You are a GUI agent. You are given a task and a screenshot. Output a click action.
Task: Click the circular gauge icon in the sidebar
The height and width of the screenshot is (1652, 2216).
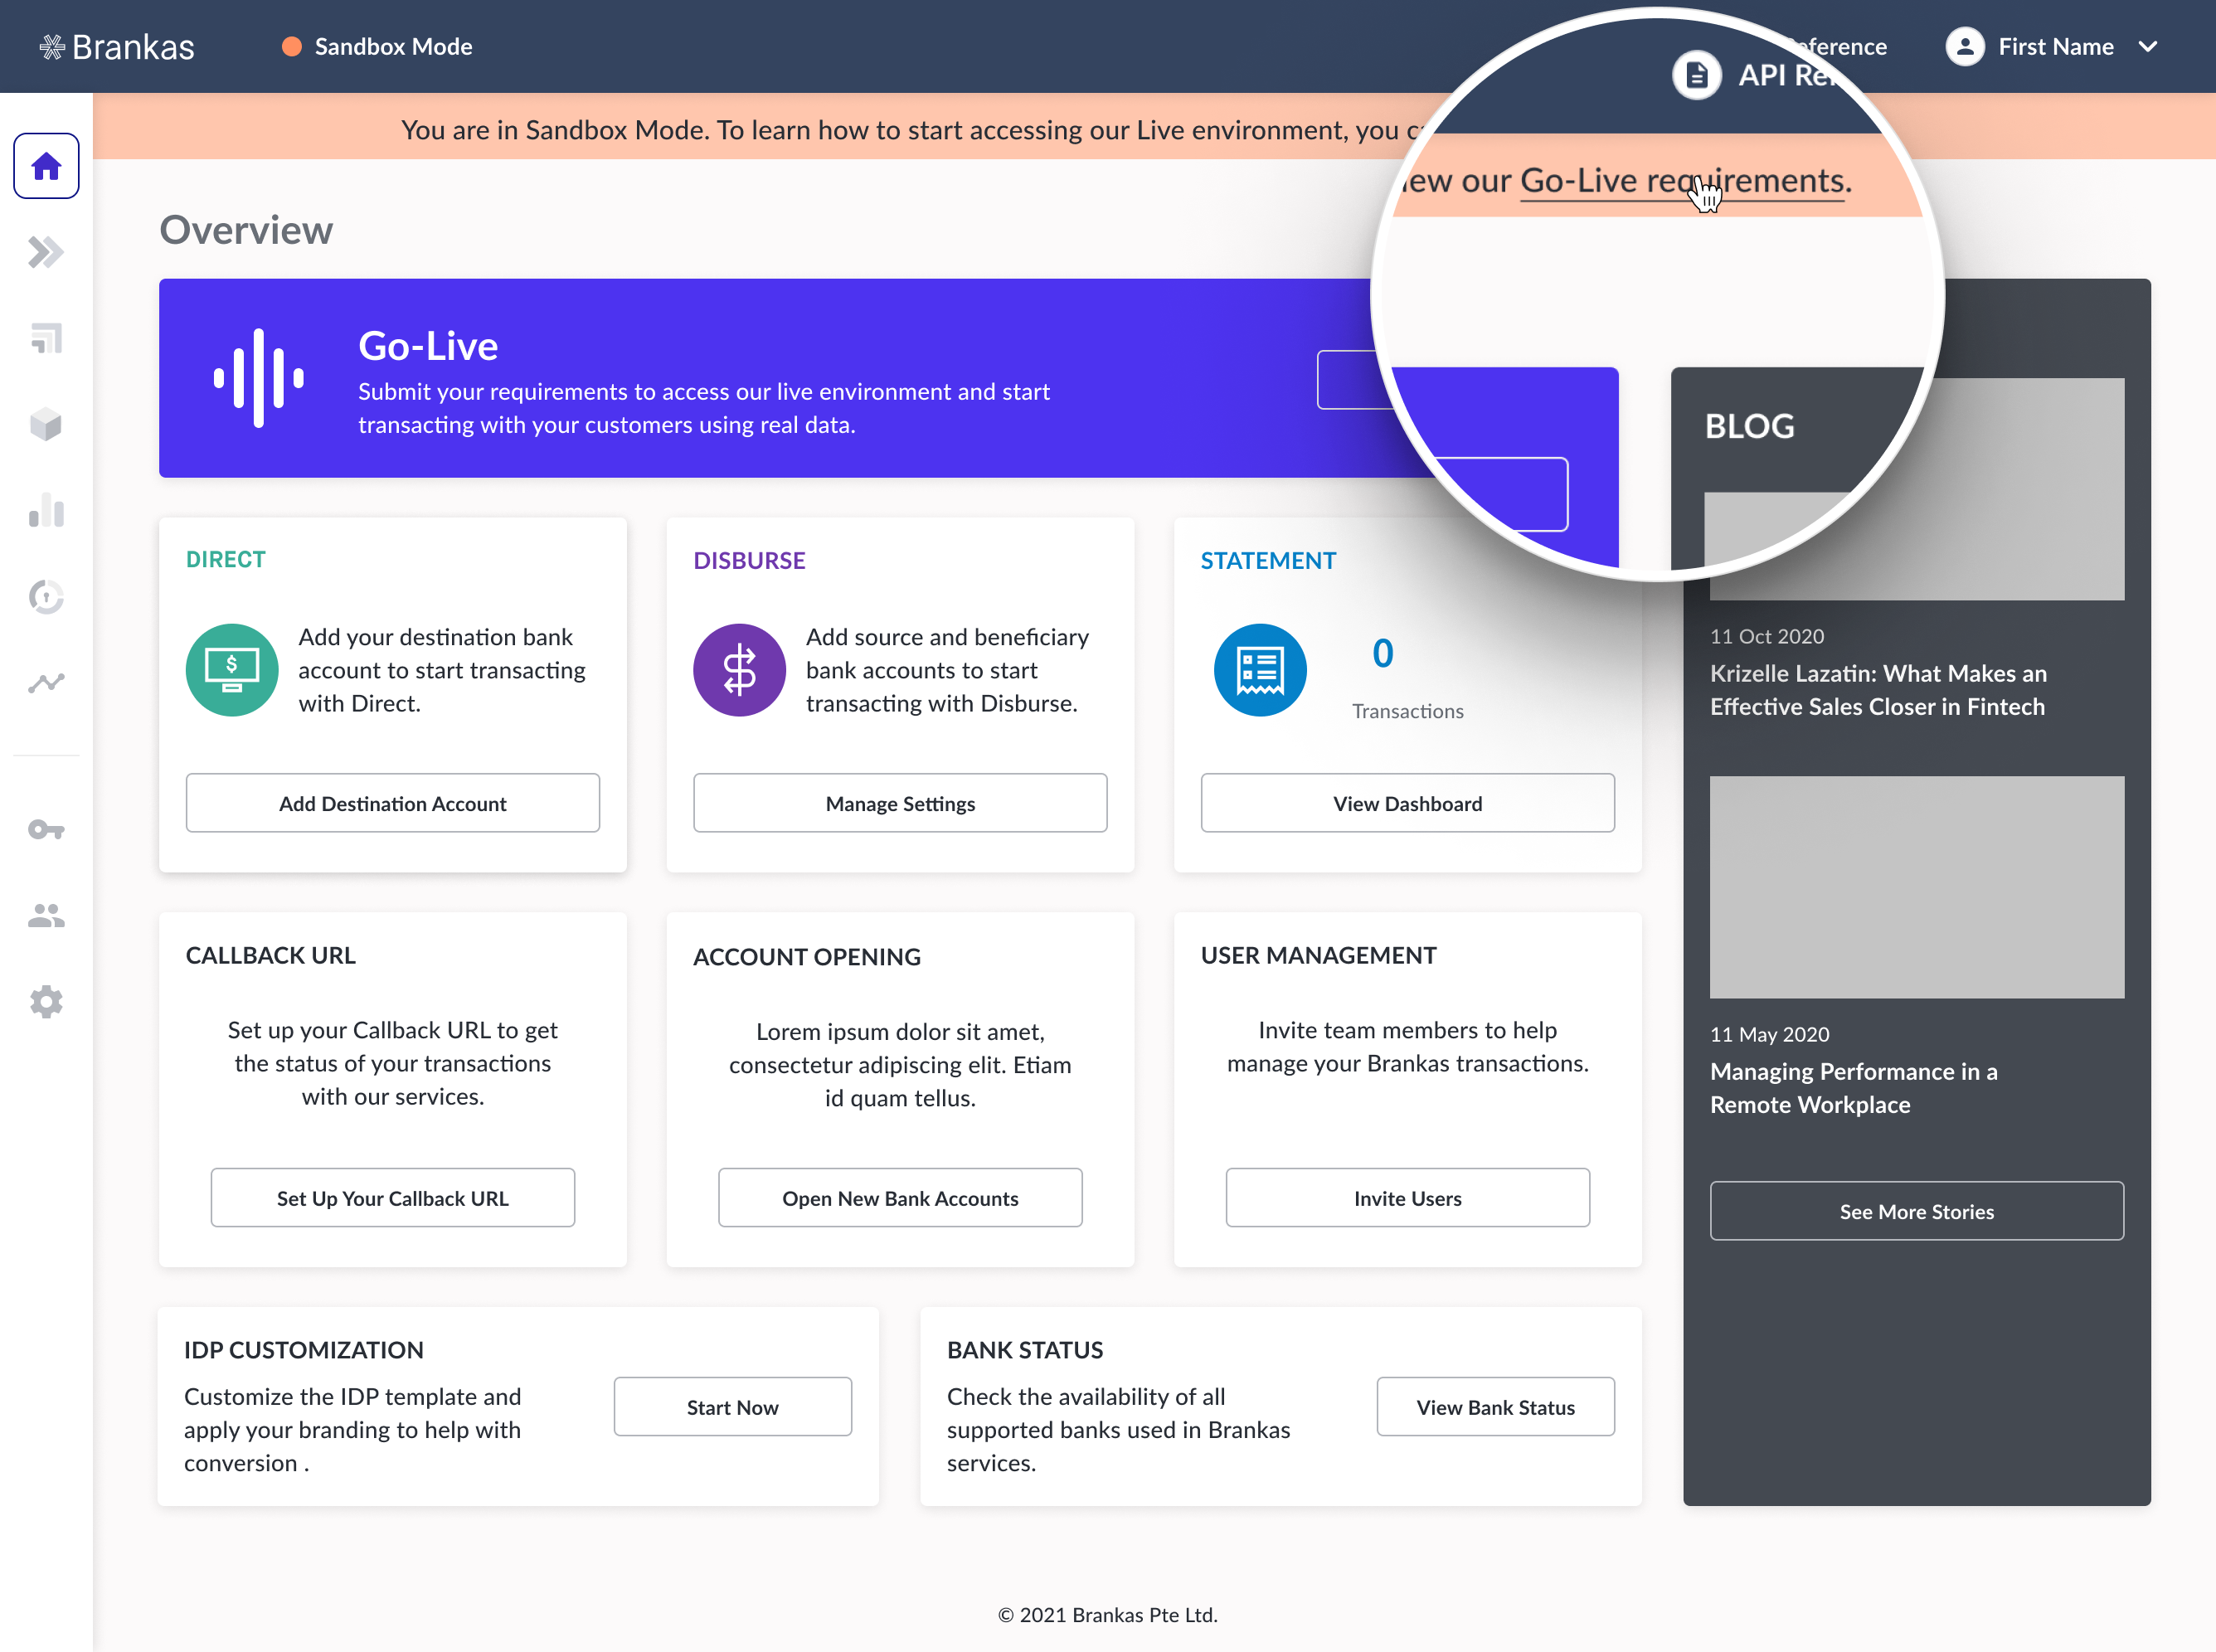click(46, 597)
